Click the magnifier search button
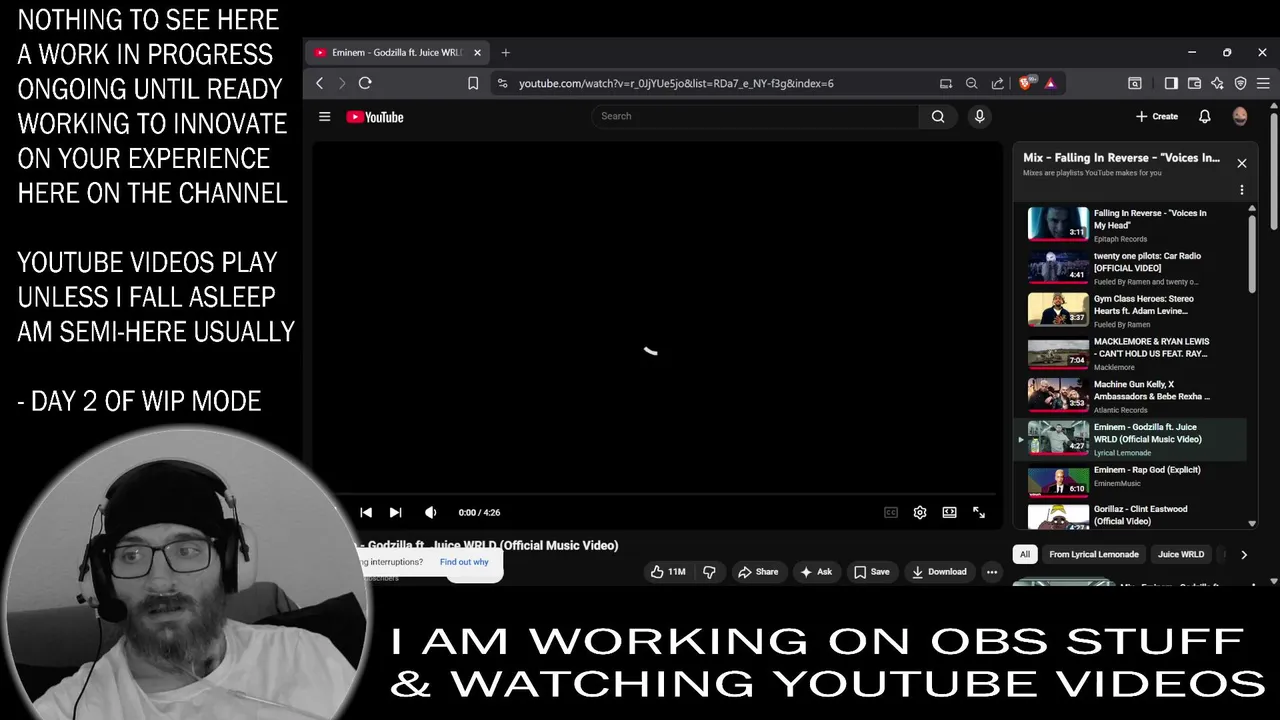The height and width of the screenshot is (720, 1280). click(x=938, y=116)
